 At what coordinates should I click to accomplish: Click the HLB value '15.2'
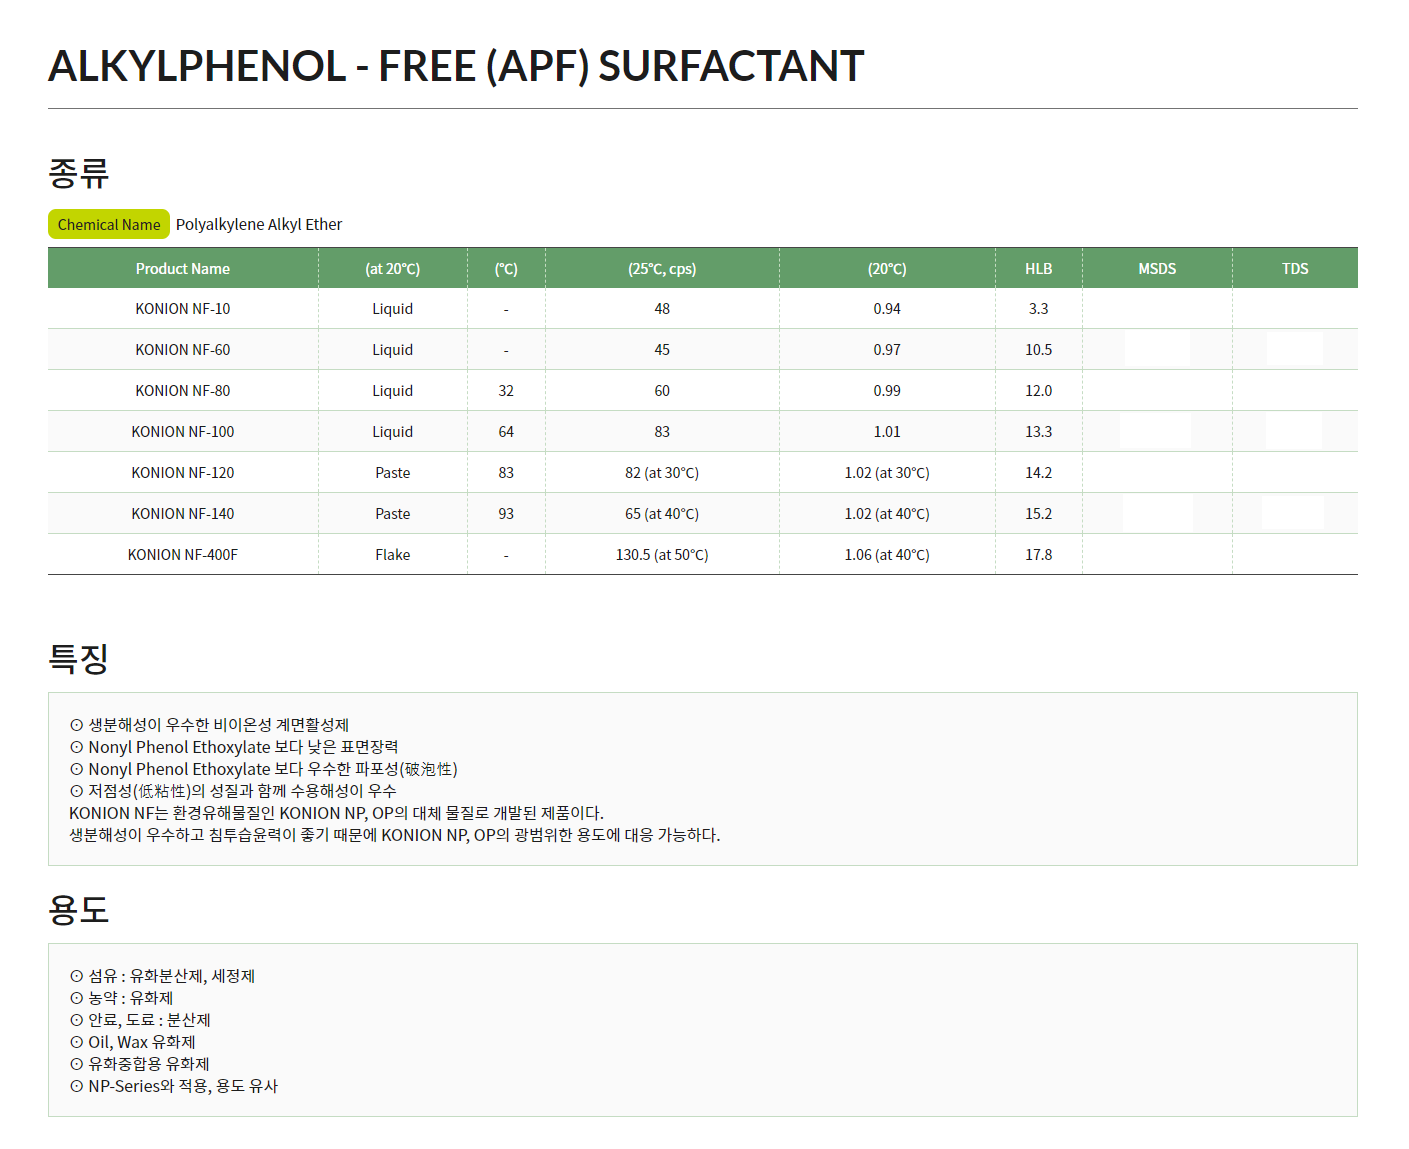(1039, 514)
